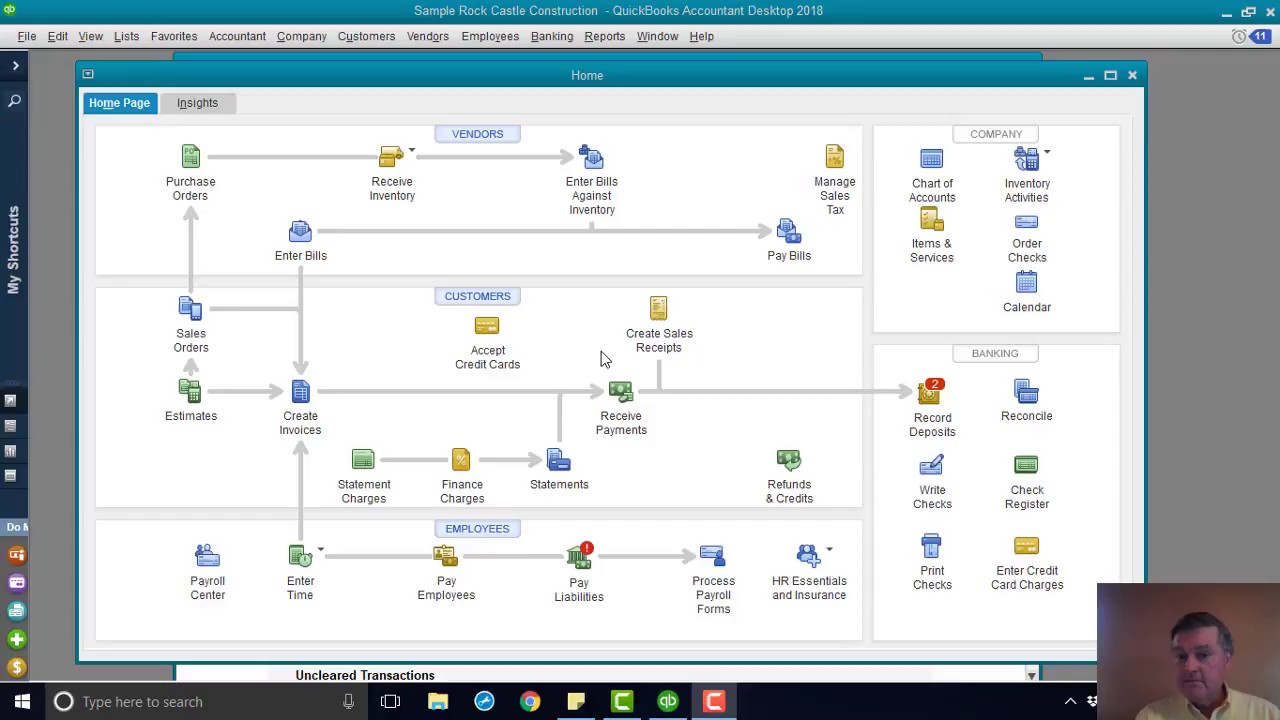Click Accept Credit Cards icon
This screenshot has width=1280, height=720.
[487, 326]
